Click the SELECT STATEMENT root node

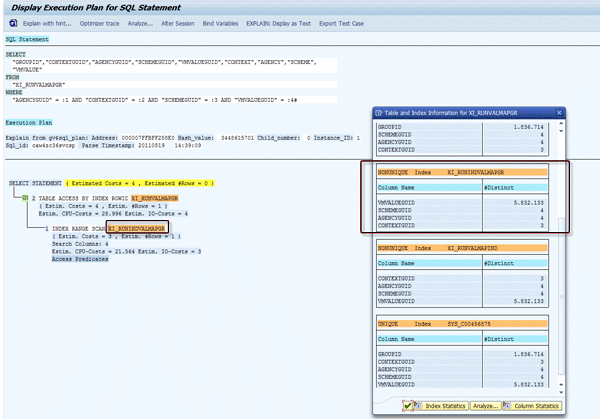coord(33,184)
